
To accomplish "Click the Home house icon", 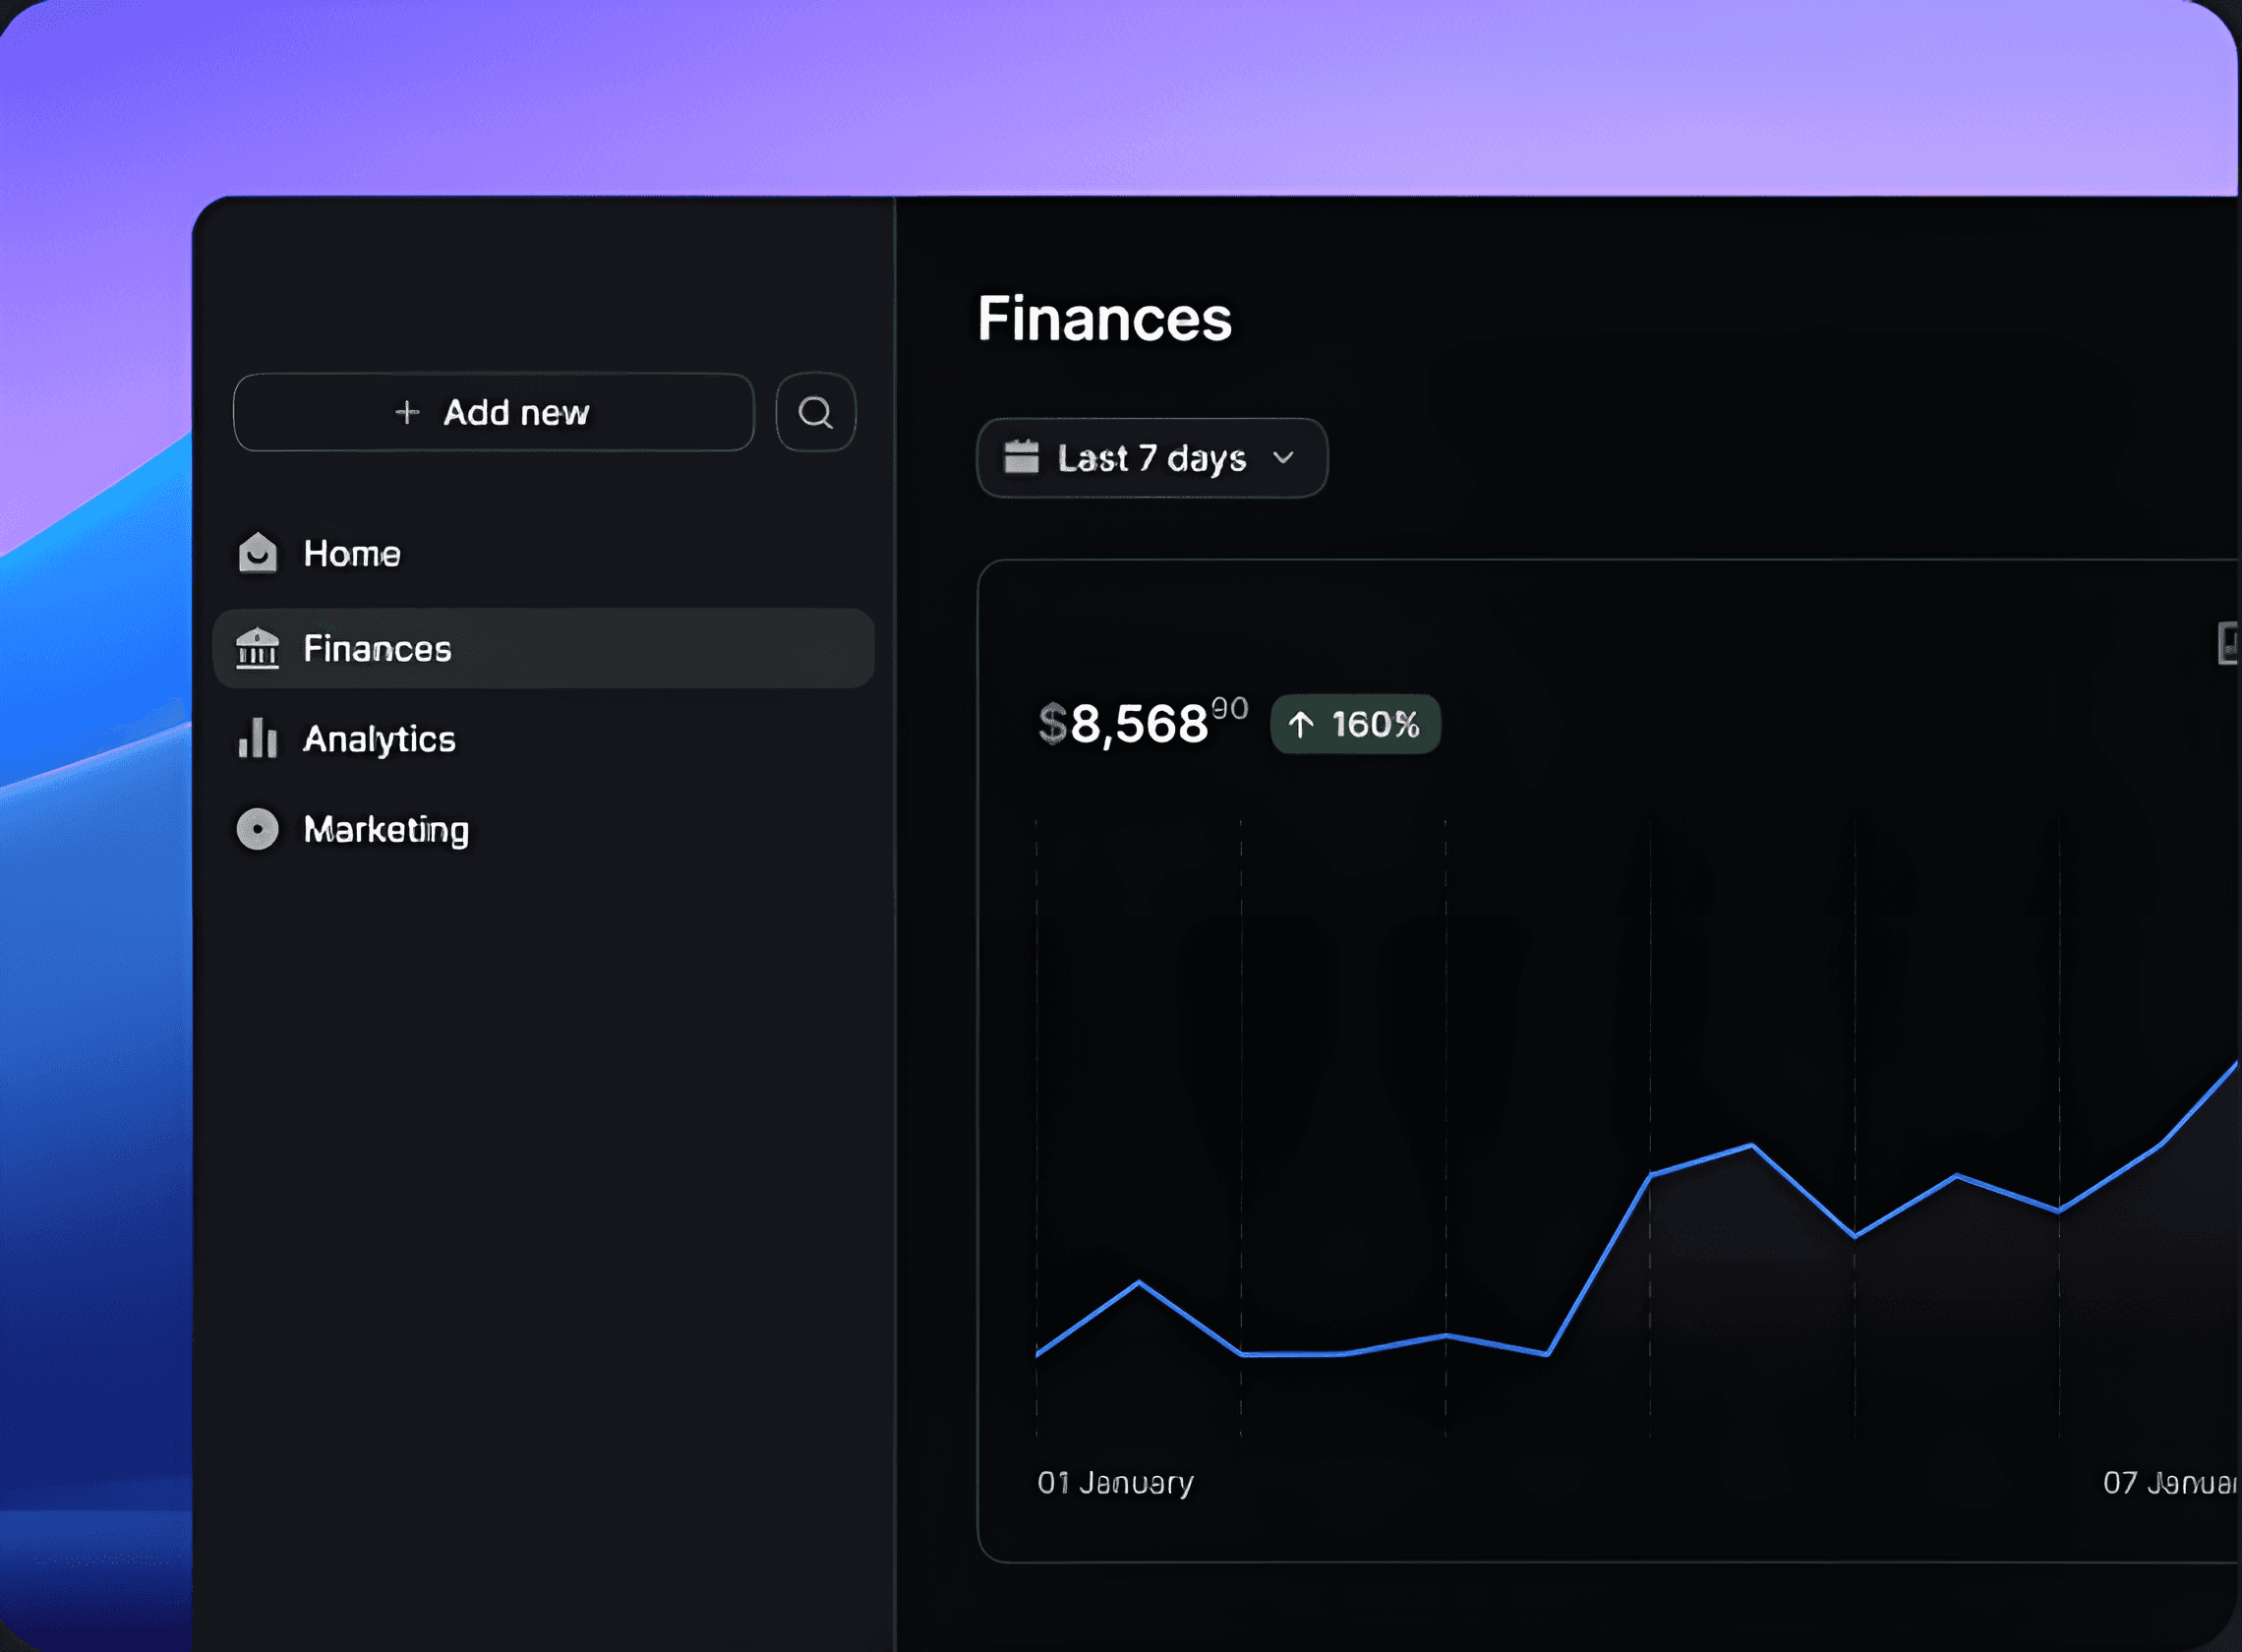I will pos(257,553).
